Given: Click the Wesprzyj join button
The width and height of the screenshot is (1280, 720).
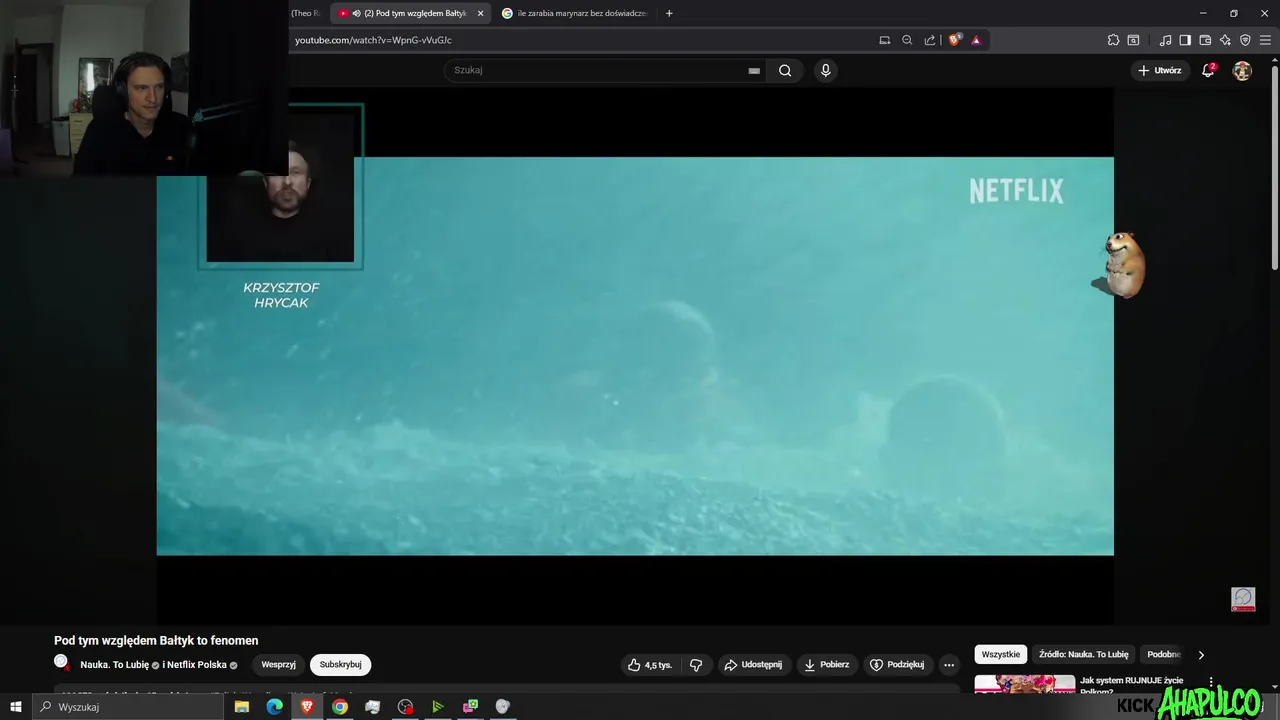Looking at the screenshot, I should point(278,665).
